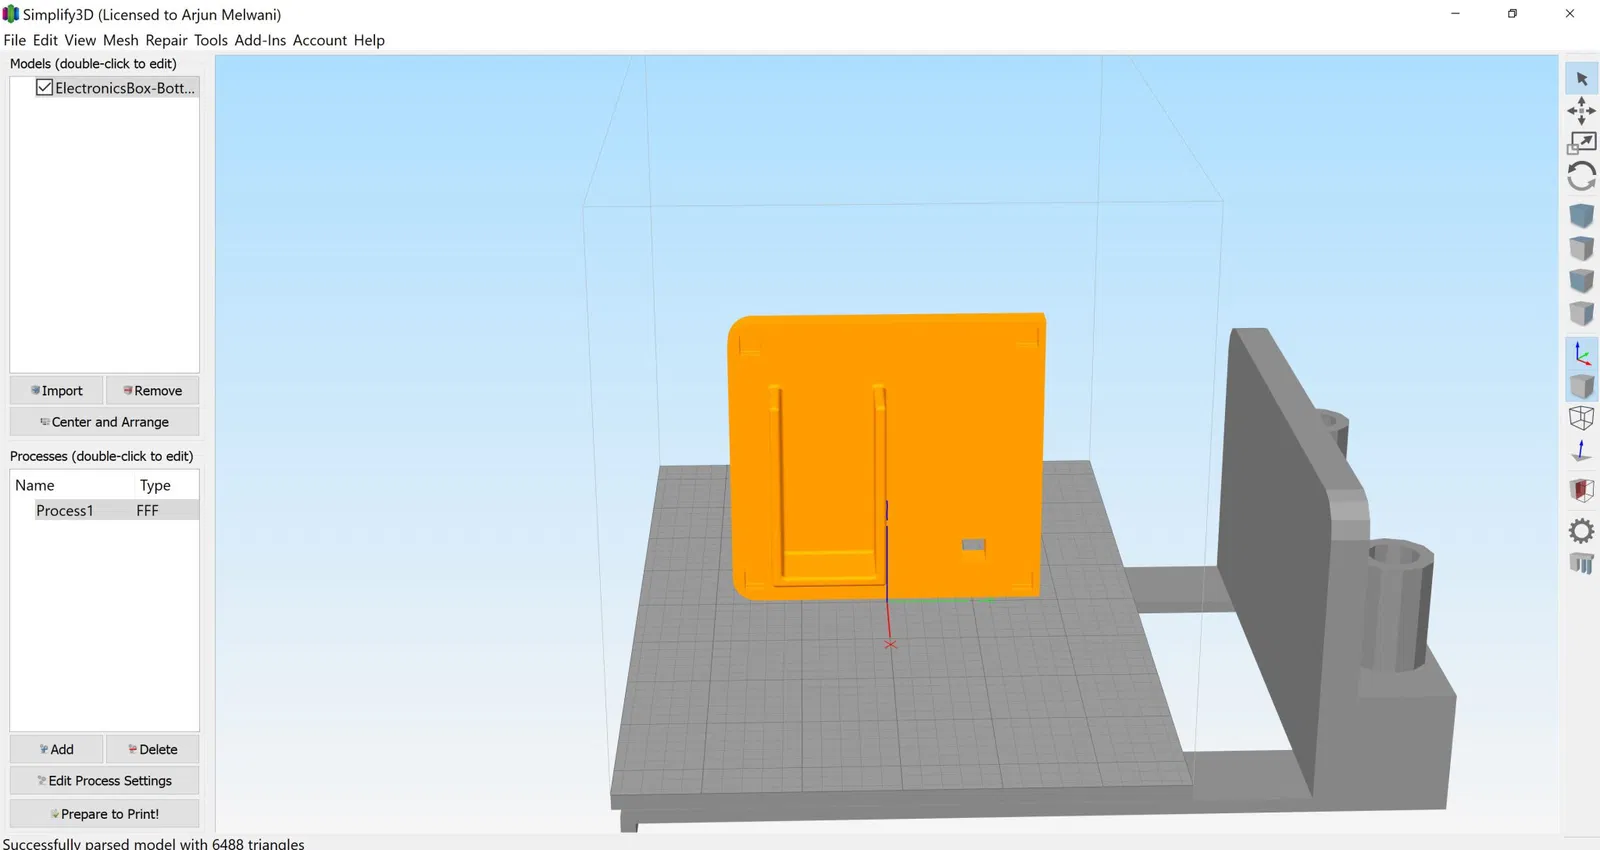This screenshot has height=850, width=1600.
Task: Click Center and Arrange button
Action: pos(104,422)
